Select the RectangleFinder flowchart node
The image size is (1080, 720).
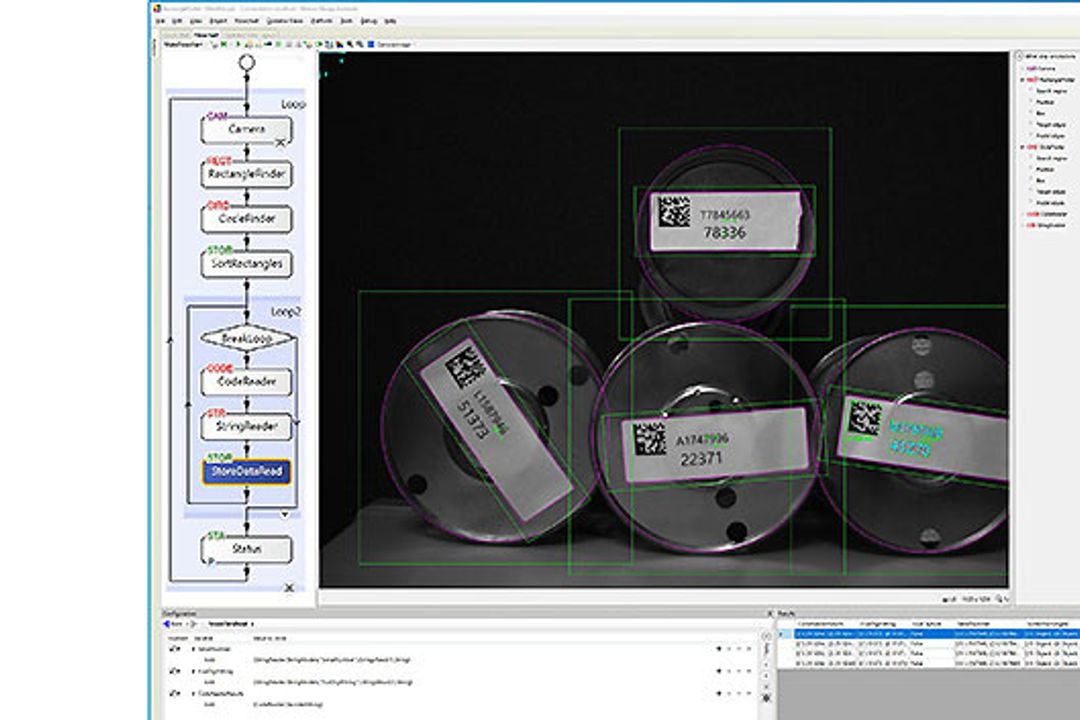pyautogui.click(x=247, y=174)
